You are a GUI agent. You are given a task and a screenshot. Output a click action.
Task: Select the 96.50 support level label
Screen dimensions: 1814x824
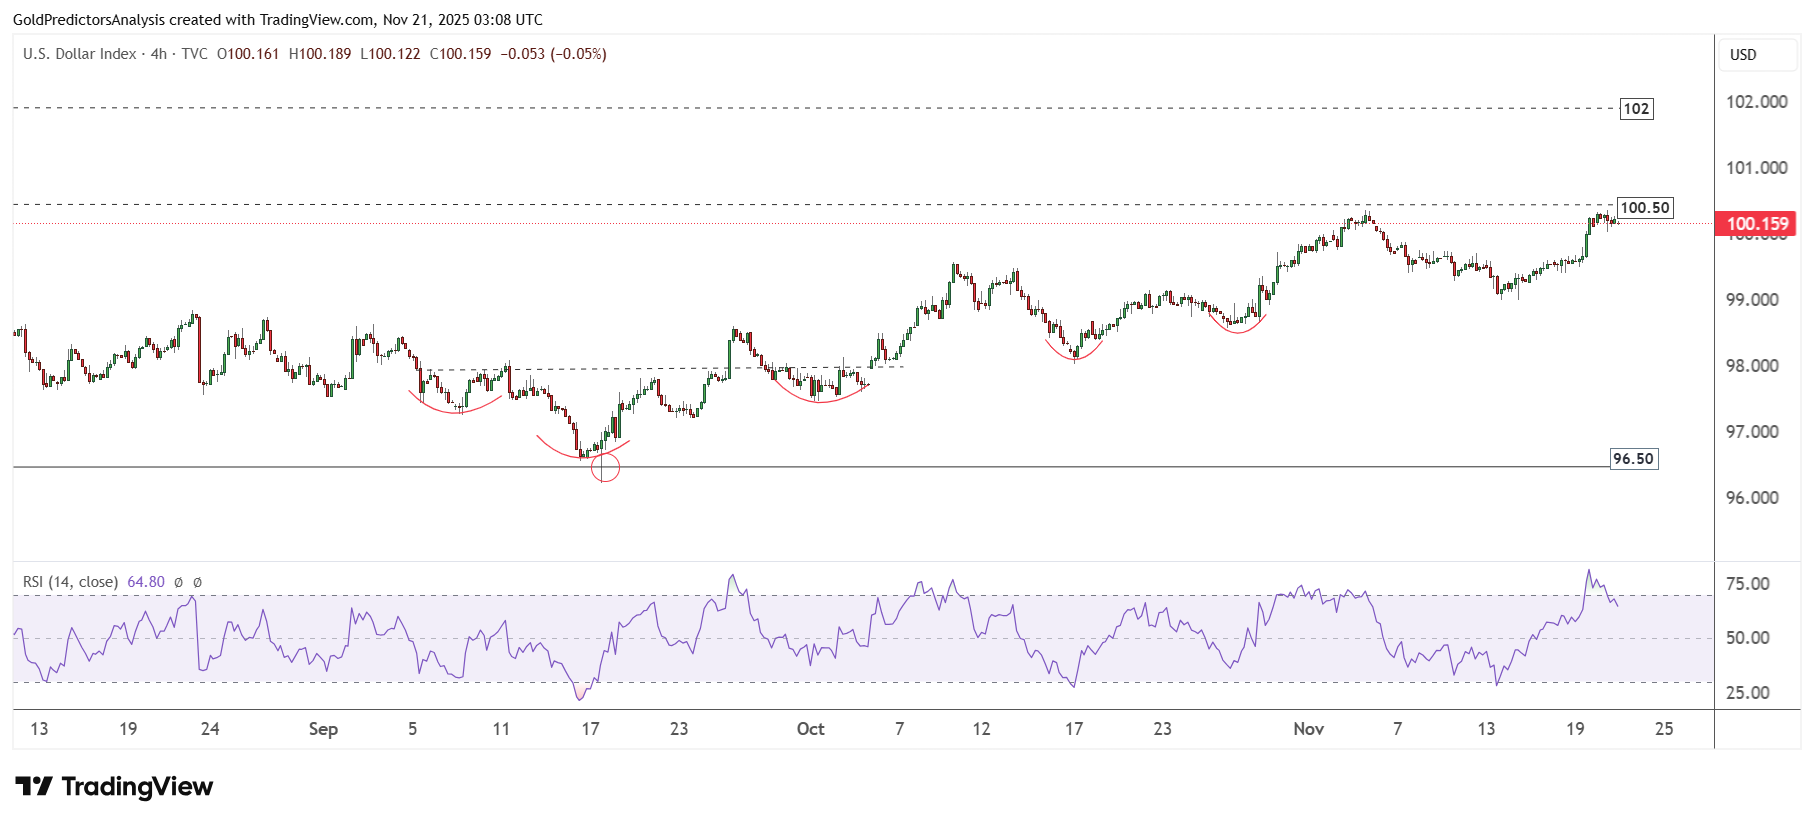tap(1633, 459)
